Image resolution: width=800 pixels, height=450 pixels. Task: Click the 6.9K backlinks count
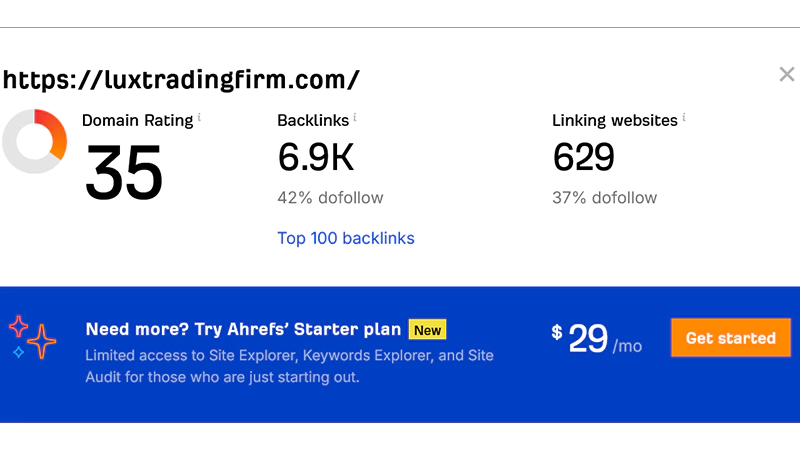[x=315, y=157]
